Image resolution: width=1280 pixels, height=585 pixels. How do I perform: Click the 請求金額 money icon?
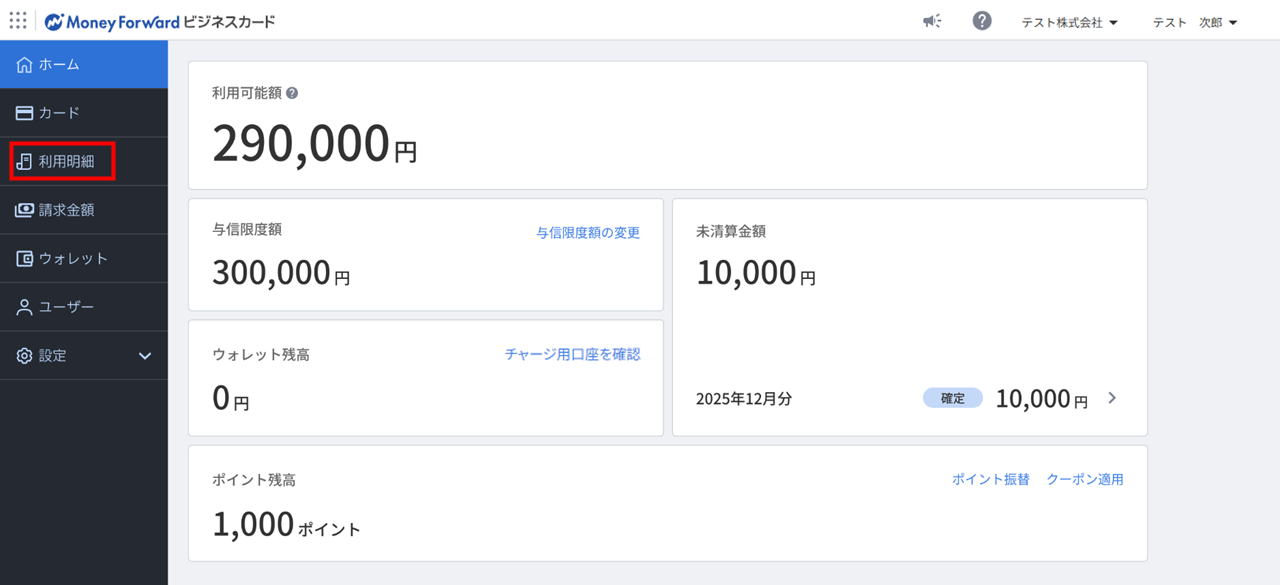click(25, 210)
